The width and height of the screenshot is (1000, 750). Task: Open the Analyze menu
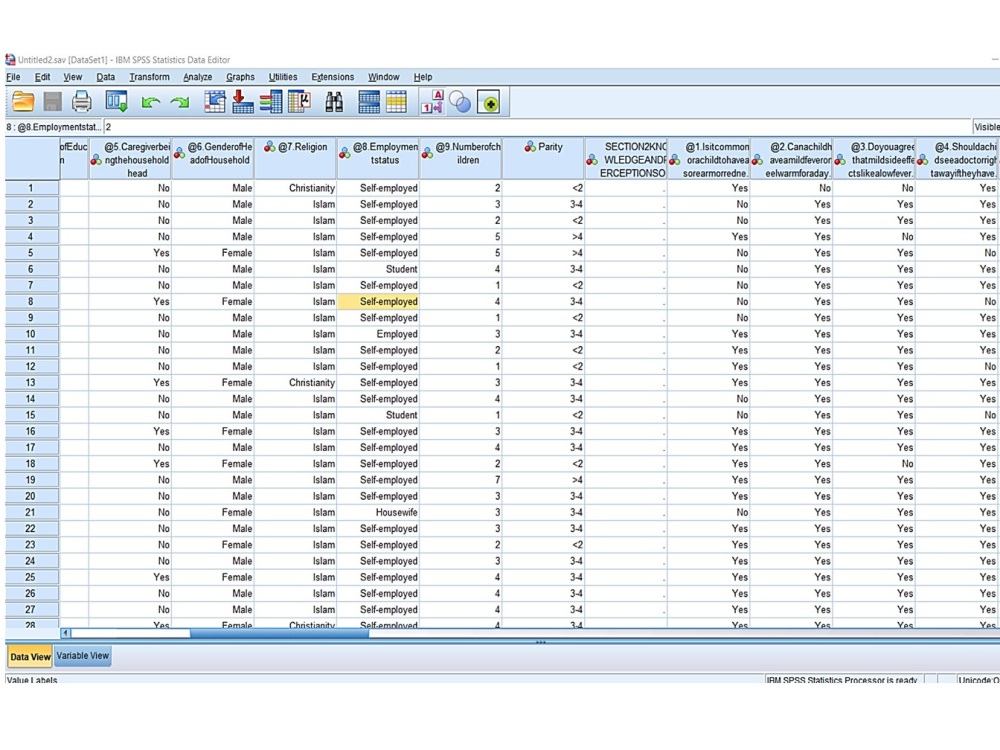point(198,77)
